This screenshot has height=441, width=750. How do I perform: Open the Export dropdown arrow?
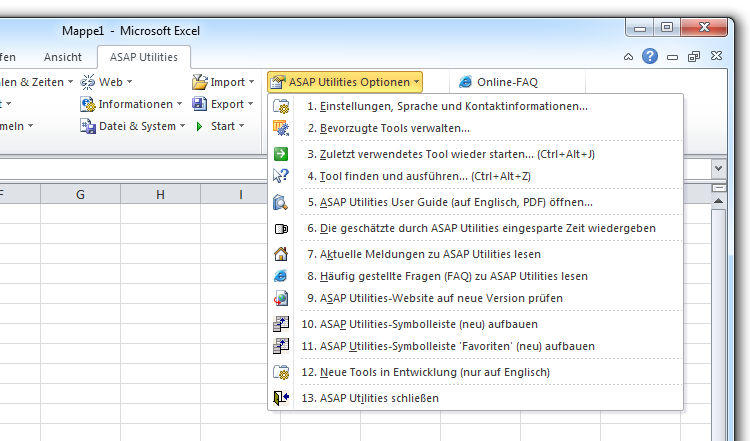point(250,104)
